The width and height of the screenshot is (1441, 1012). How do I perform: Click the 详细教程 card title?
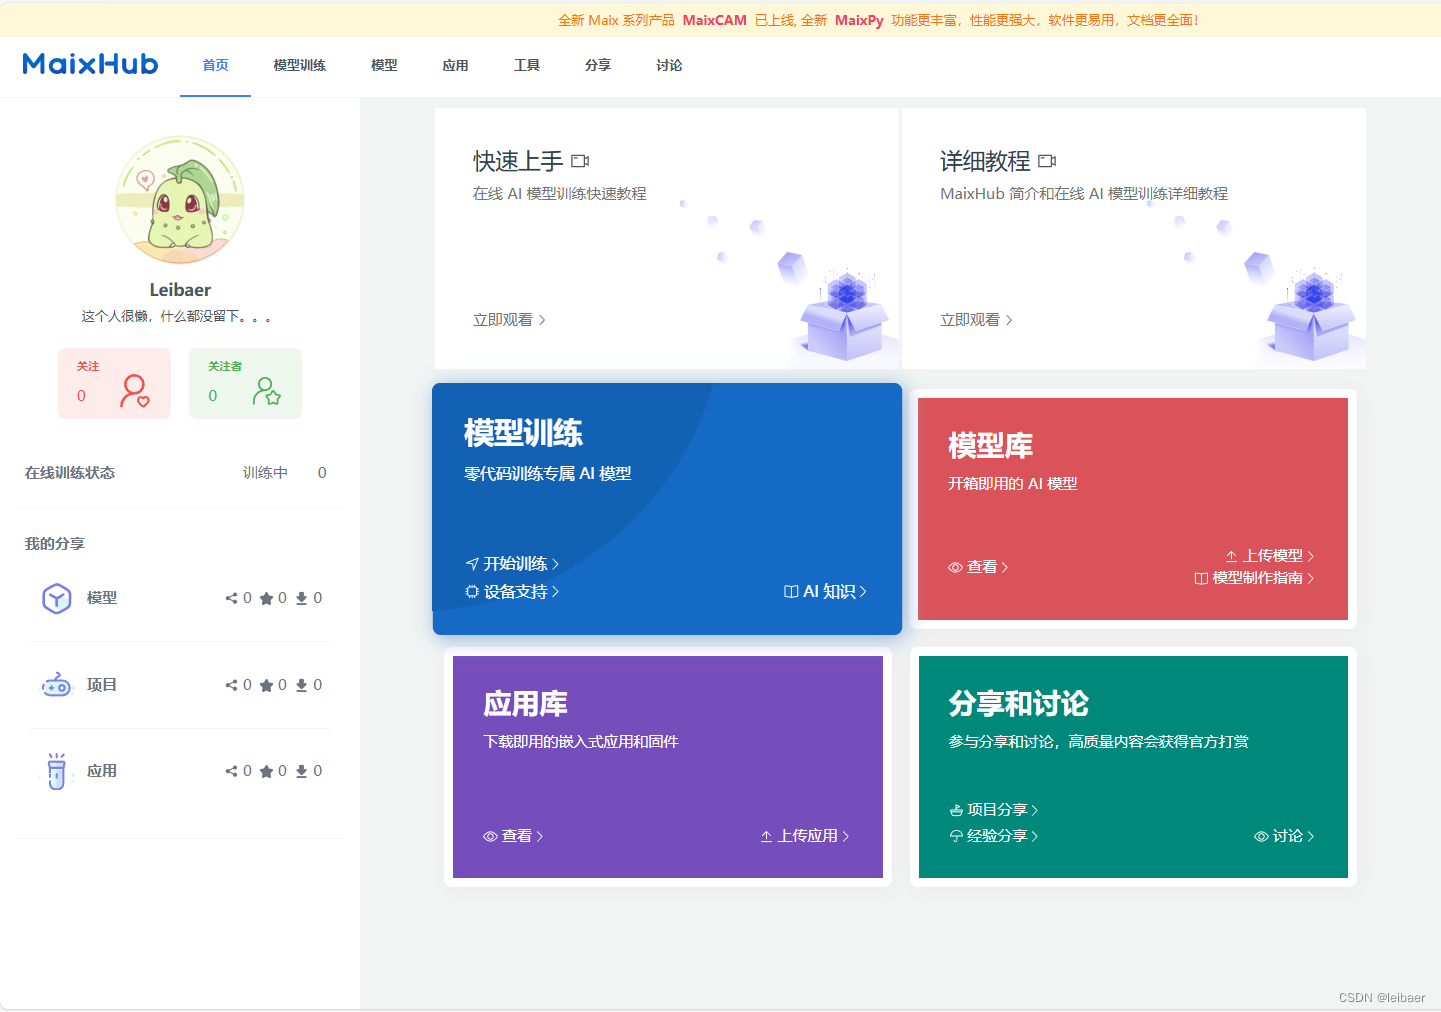click(x=985, y=161)
